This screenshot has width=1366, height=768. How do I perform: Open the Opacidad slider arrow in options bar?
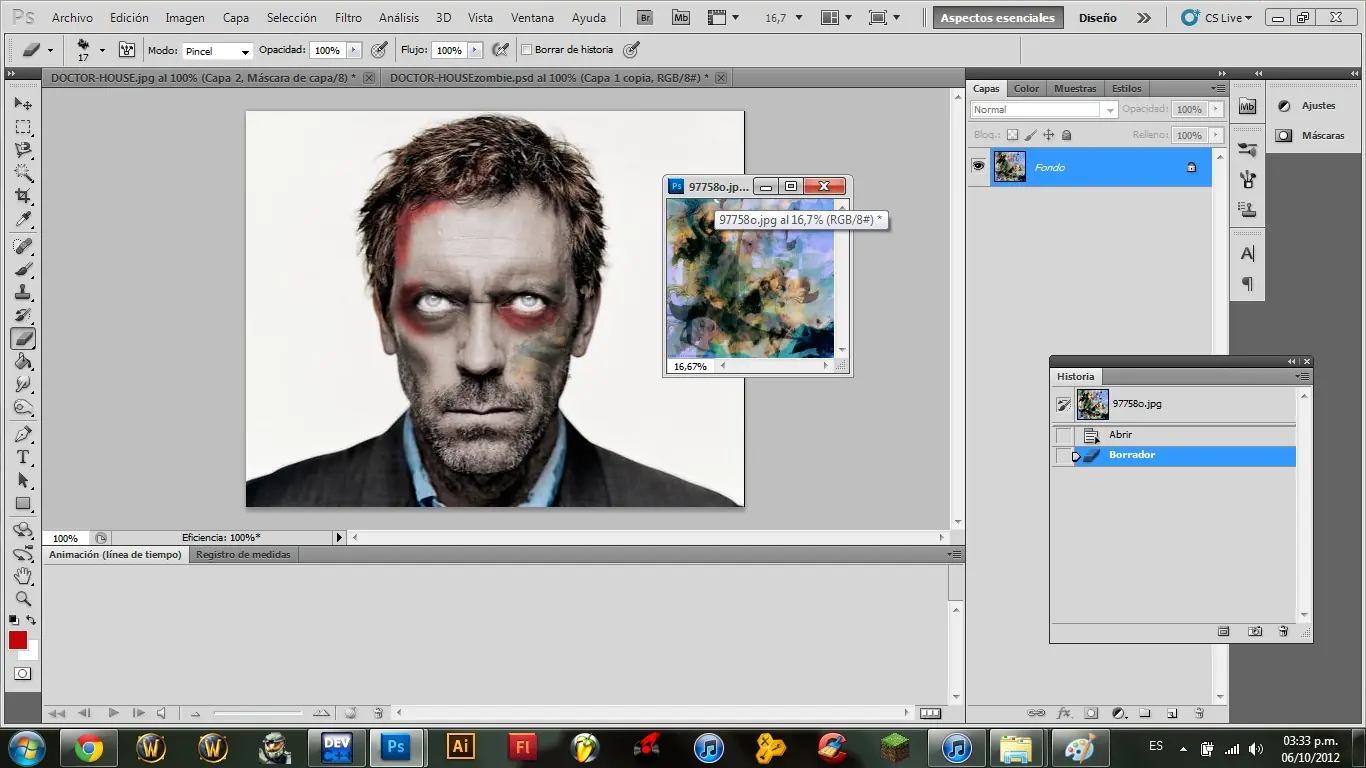coord(354,50)
